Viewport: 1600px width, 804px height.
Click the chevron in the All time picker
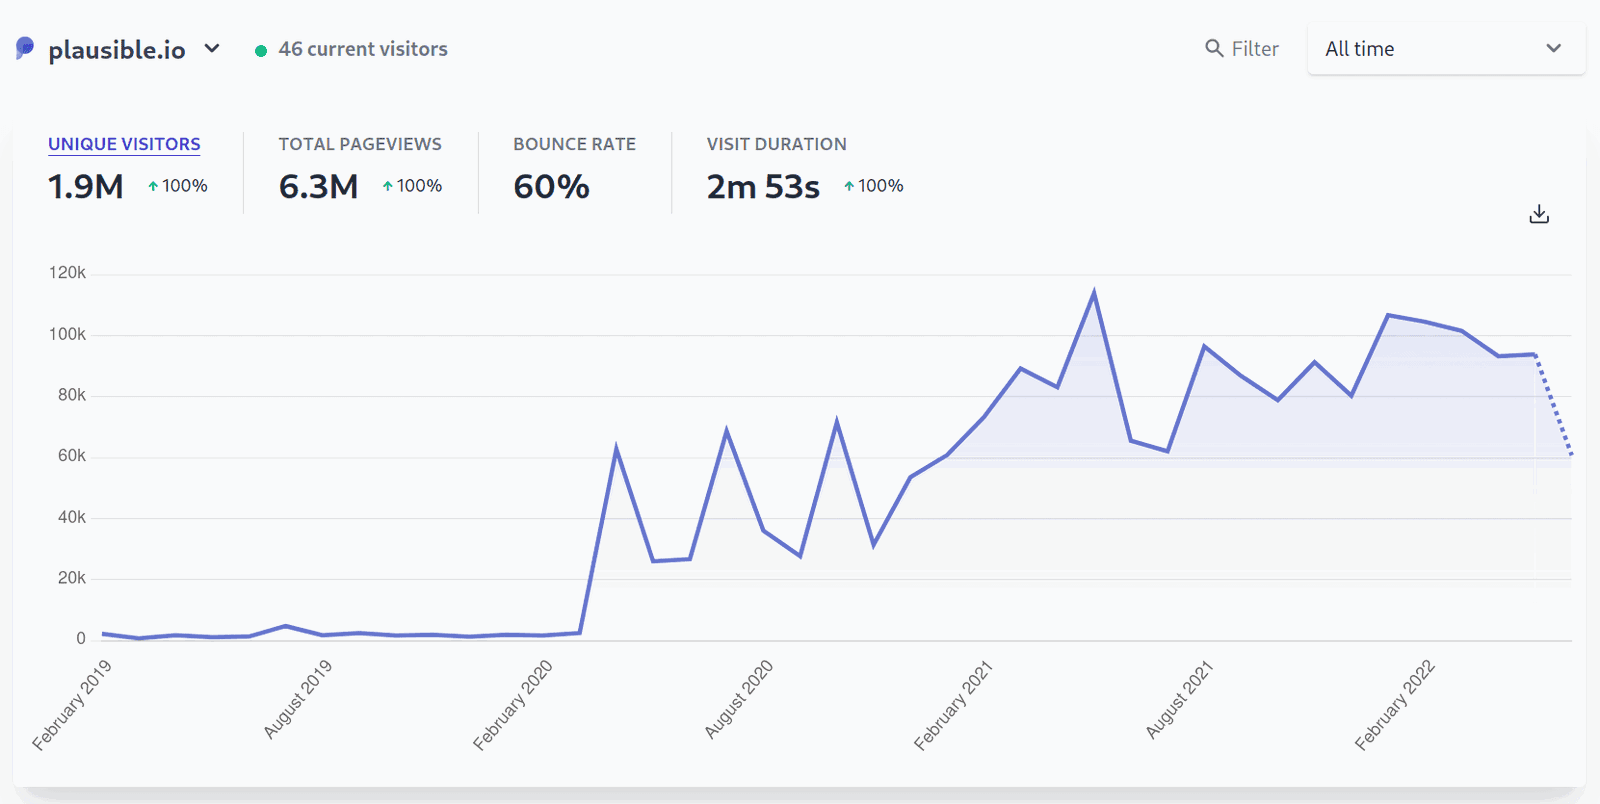pos(1553,48)
